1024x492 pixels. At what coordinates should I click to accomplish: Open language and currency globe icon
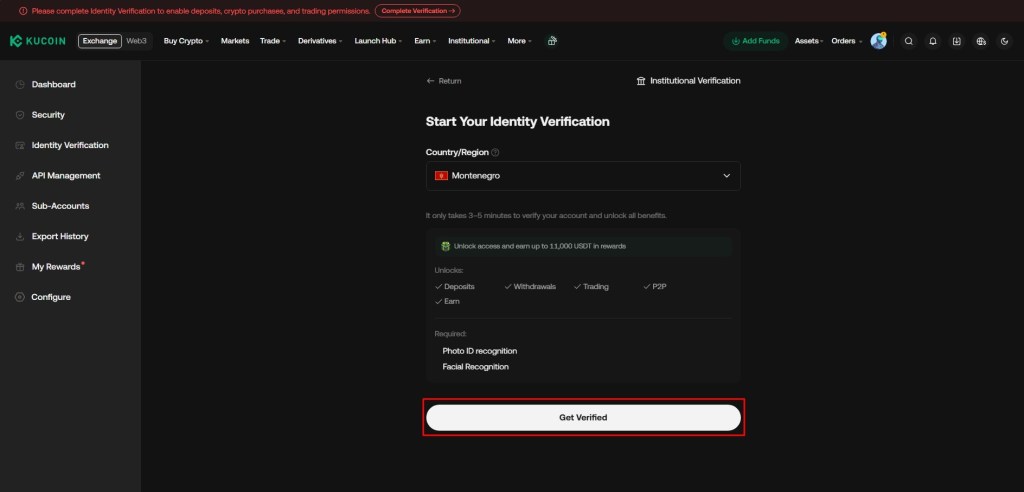pos(981,41)
